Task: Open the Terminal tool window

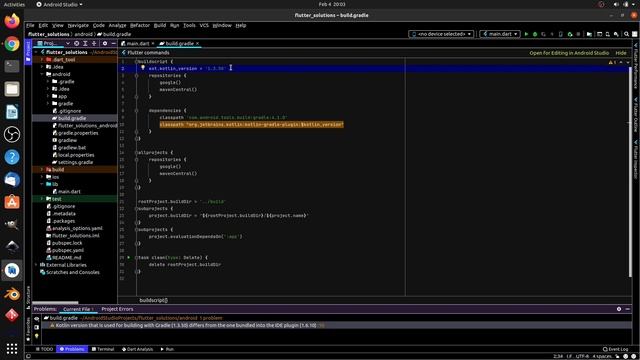Action: click(103, 349)
